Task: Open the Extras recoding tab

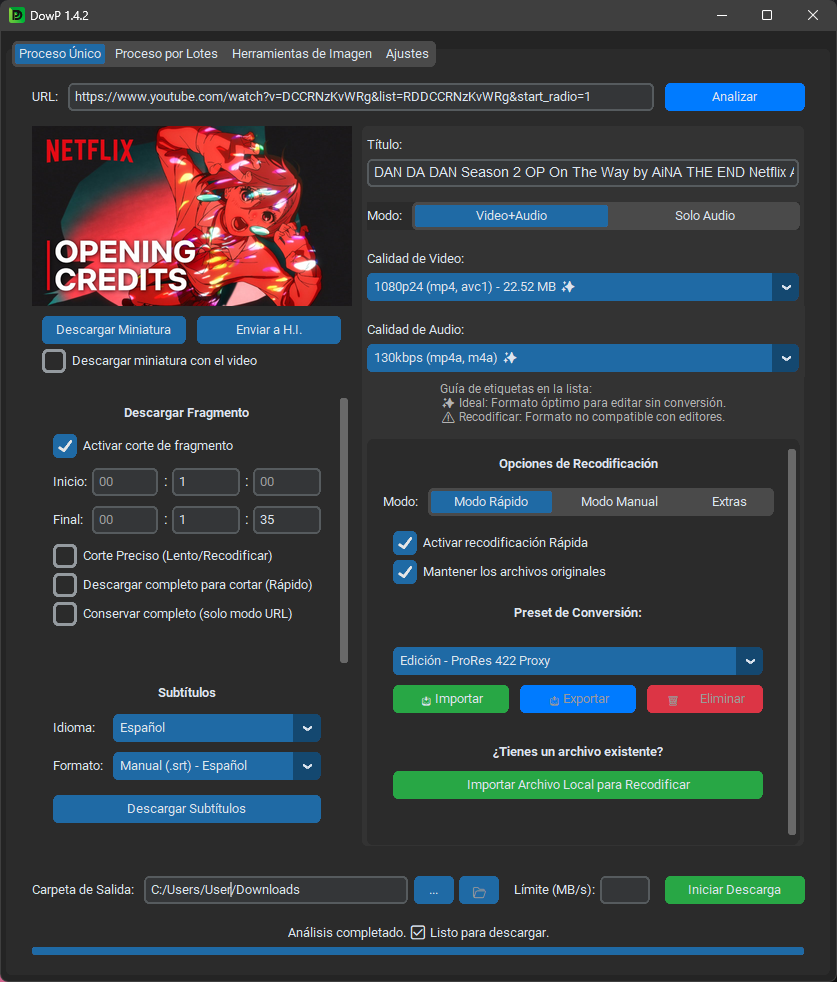Action: coord(729,502)
